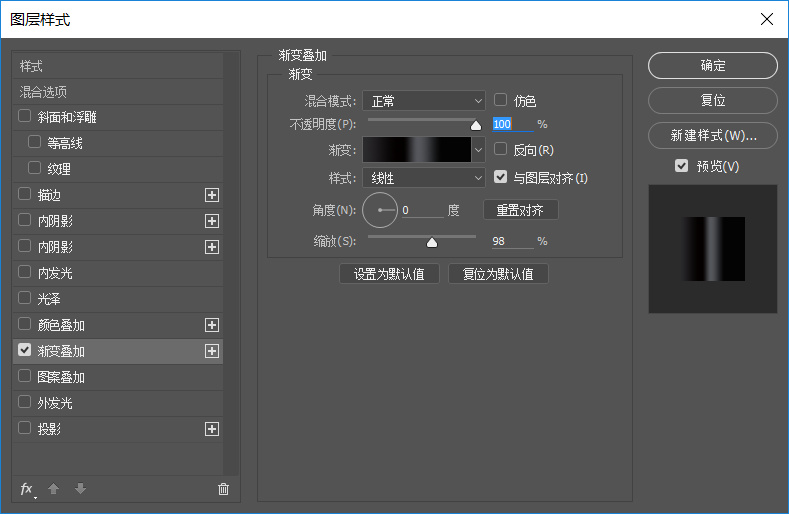Click the plus icon next to 渐变叠加
Image resolution: width=789 pixels, height=514 pixels.
[212, 351]
